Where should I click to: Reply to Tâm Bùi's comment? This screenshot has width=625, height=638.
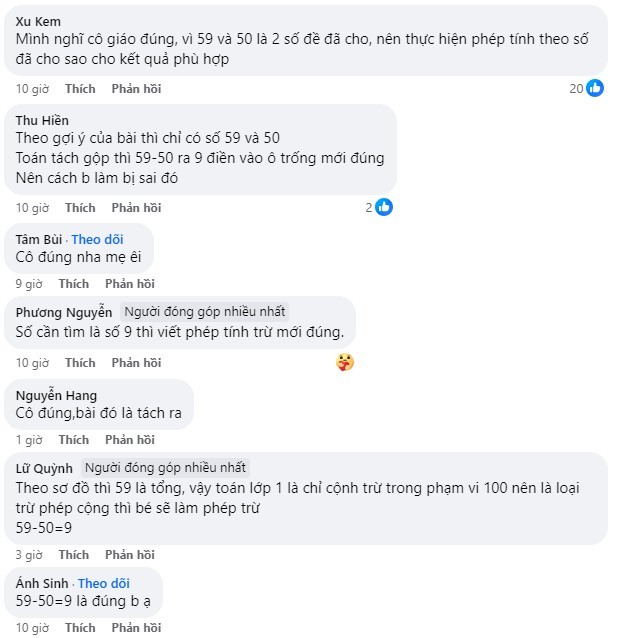click(130, 284)
